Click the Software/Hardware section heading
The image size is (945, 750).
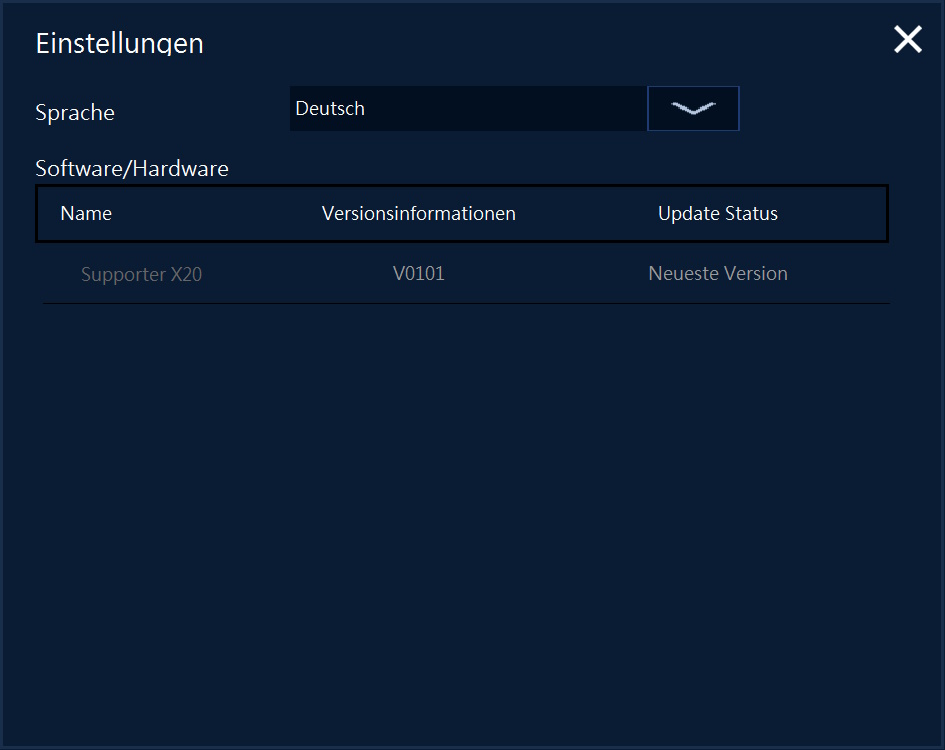[x=132, y=169]
